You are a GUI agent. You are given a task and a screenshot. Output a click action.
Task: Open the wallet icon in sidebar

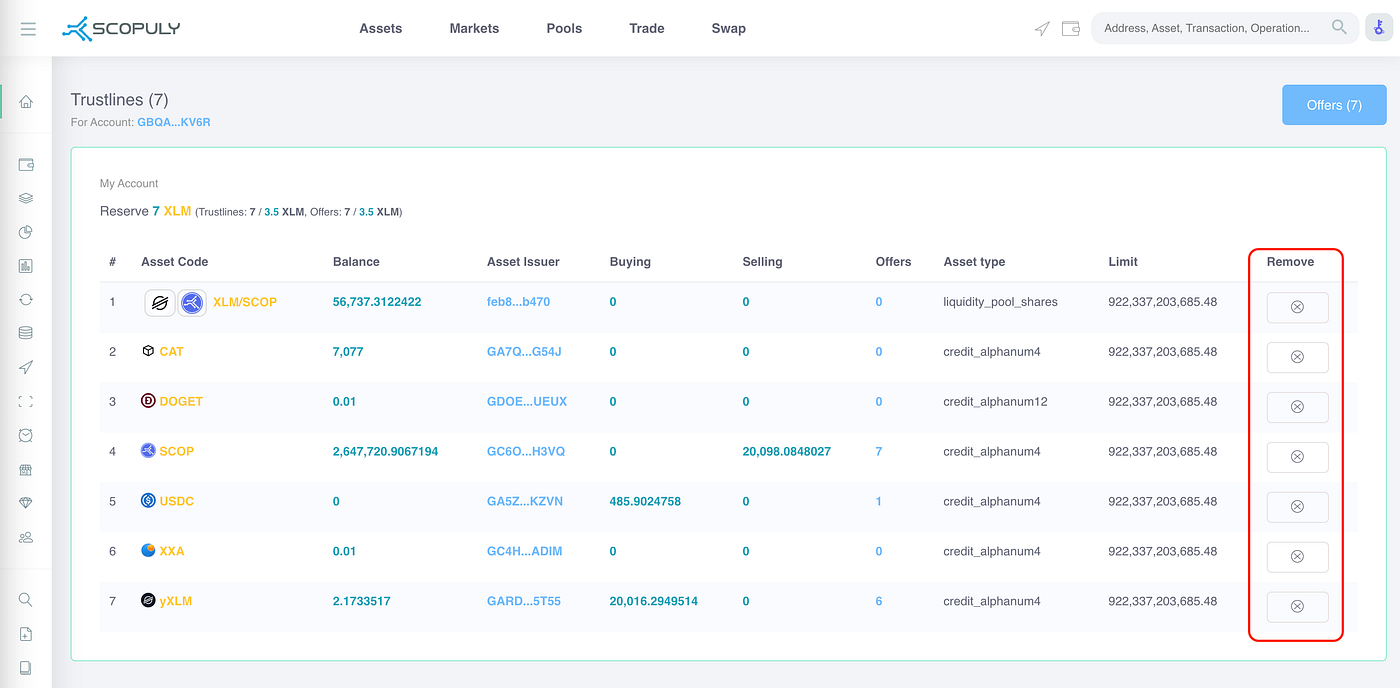(26, 165)
